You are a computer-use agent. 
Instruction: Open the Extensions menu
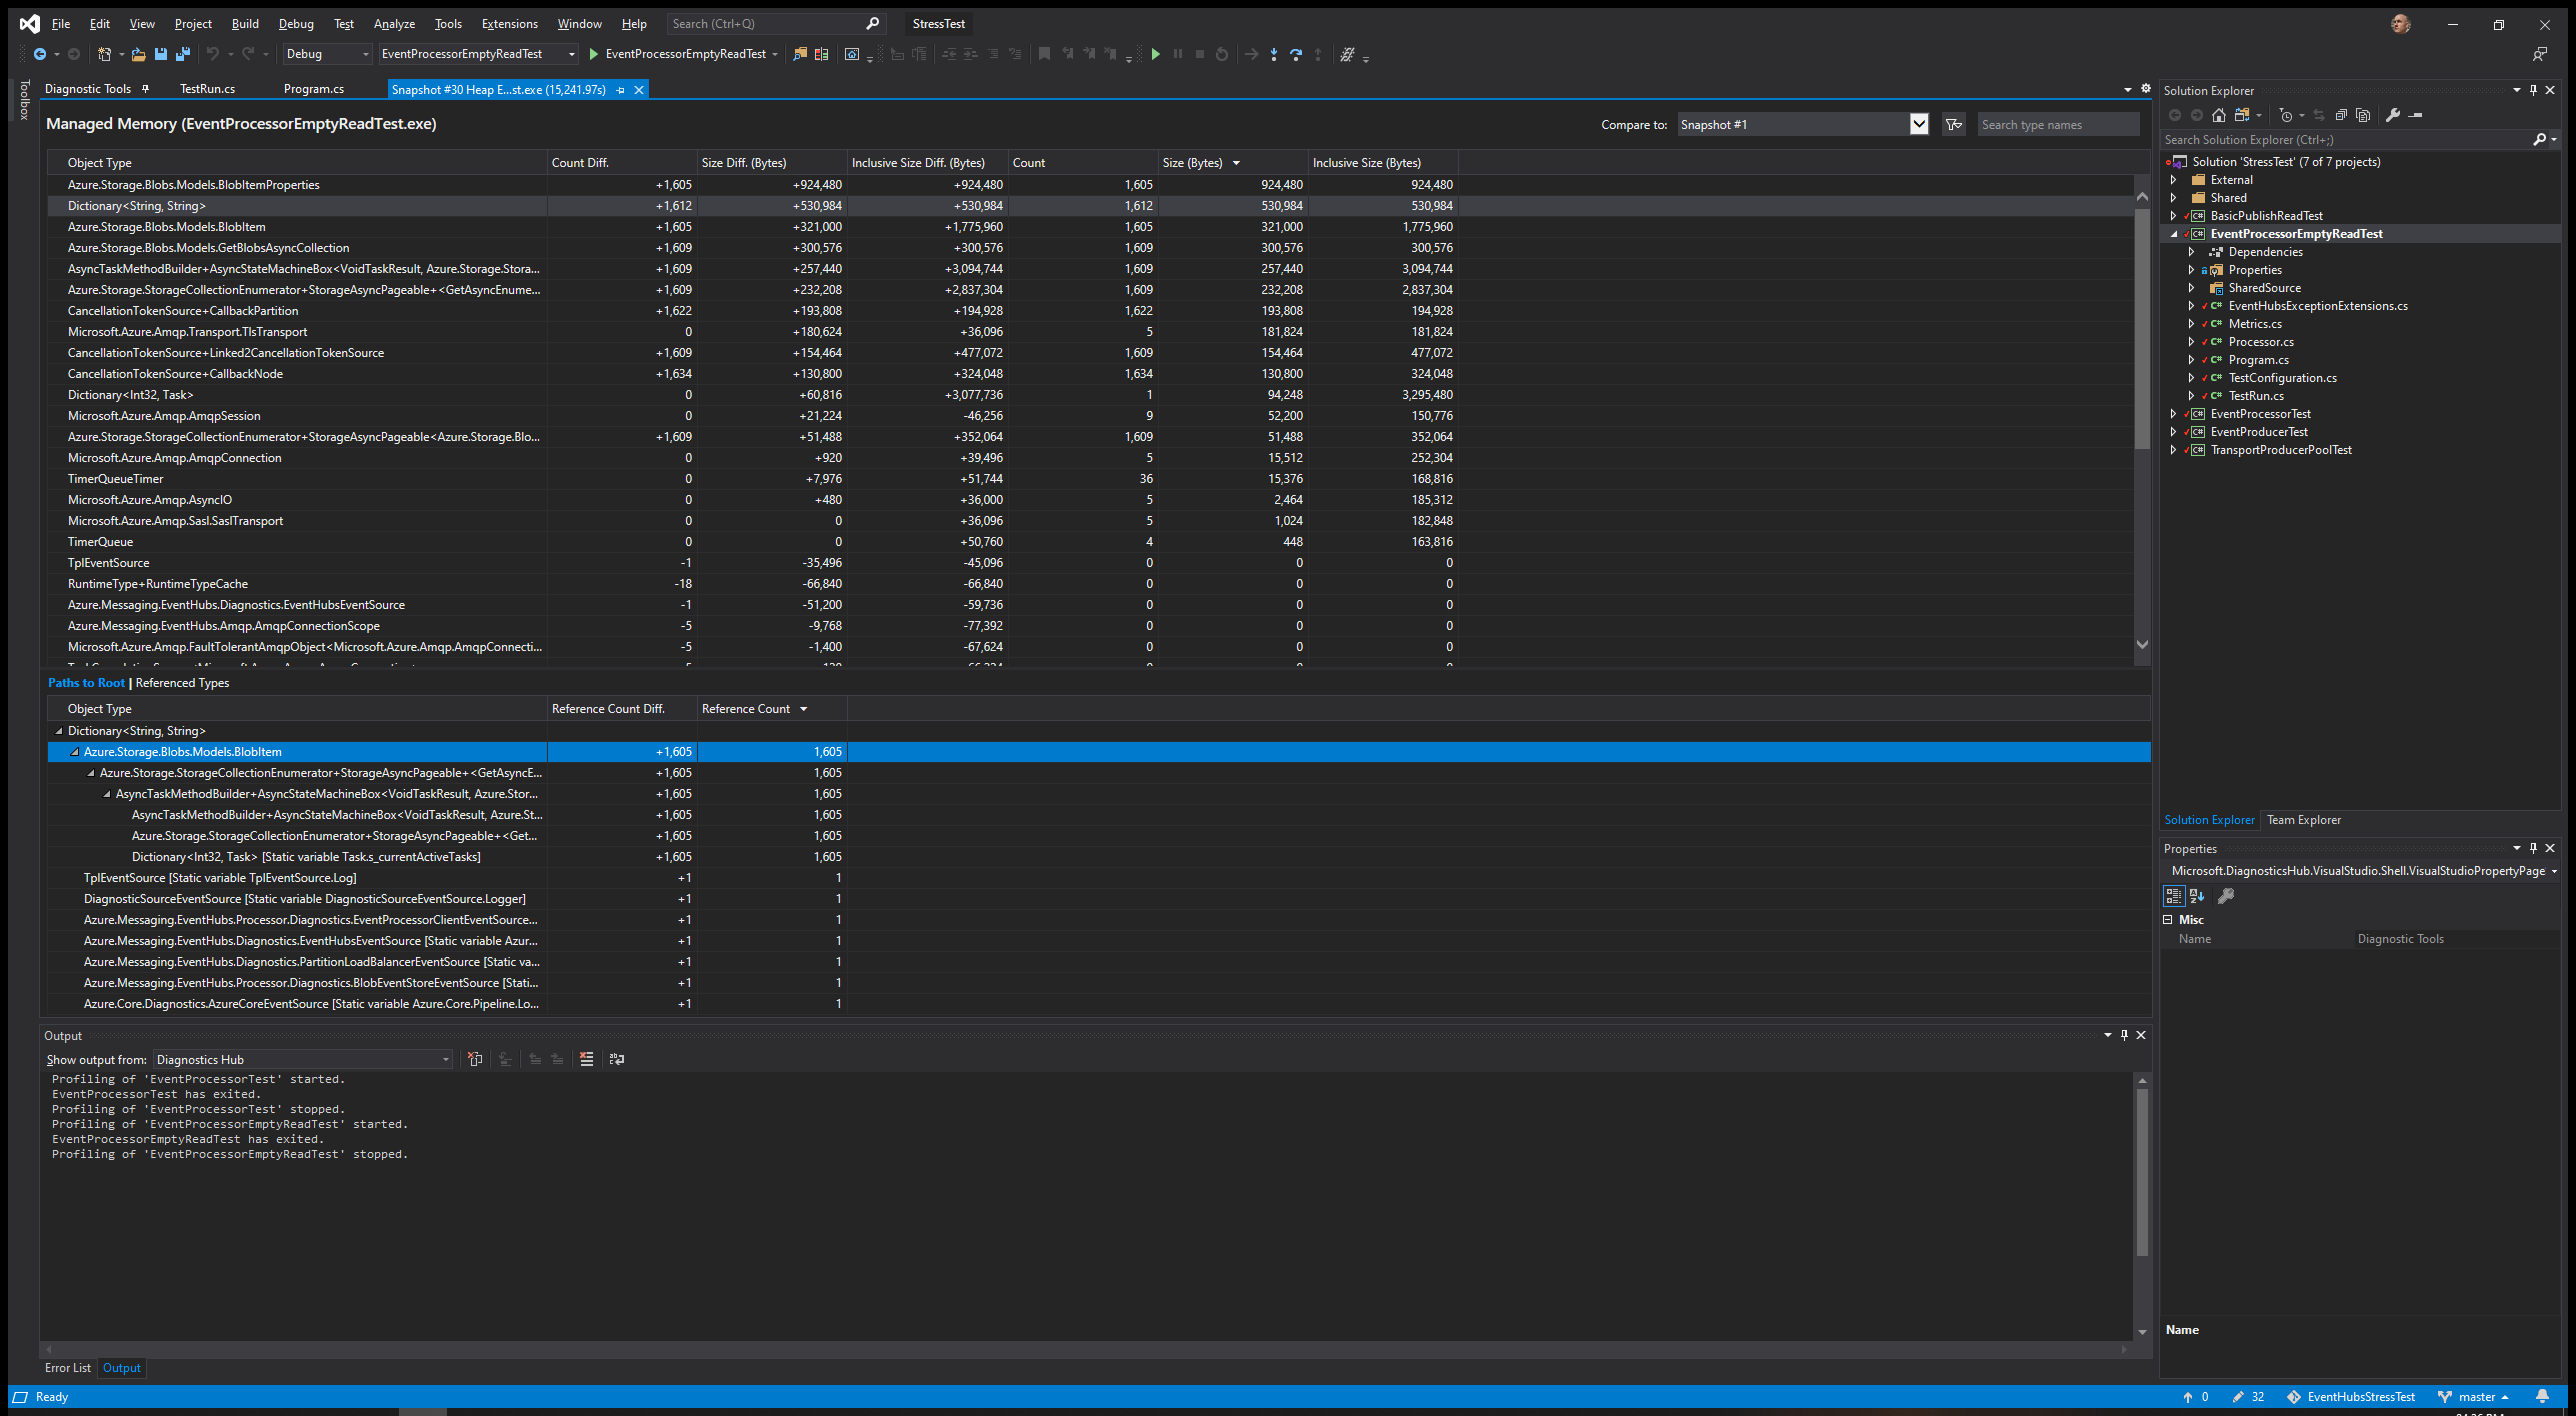tap(509, 24)
